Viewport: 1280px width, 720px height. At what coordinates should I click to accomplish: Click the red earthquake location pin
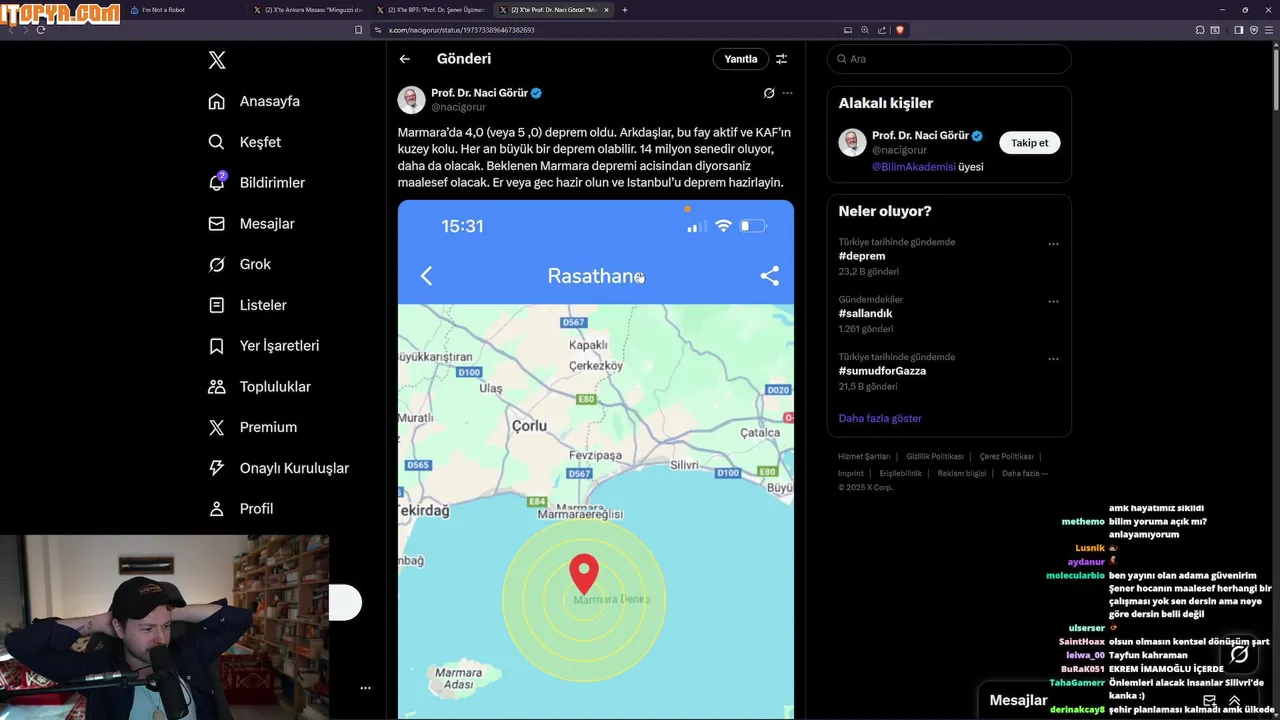pos(584,574)
